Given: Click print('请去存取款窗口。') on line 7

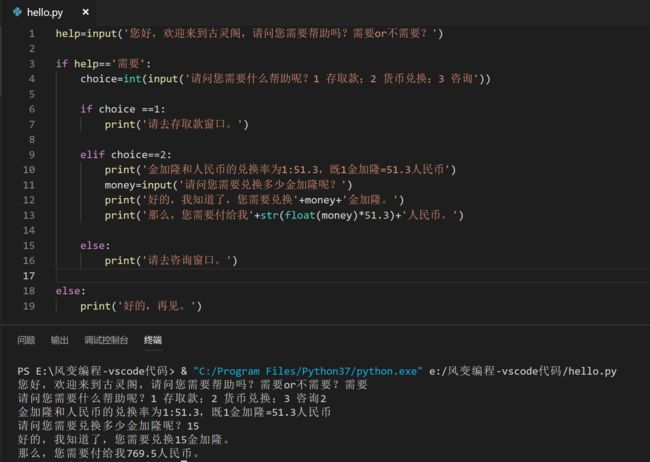Looking at the screenshot, I should (177, 124).
